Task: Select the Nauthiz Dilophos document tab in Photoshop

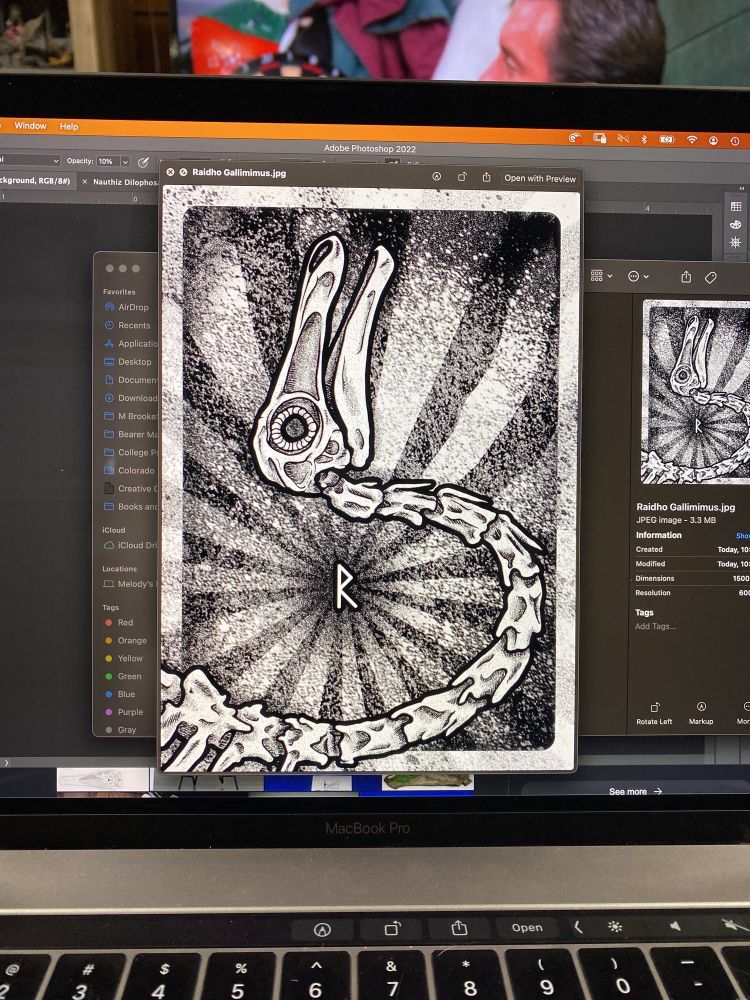Action: (124, 182)
